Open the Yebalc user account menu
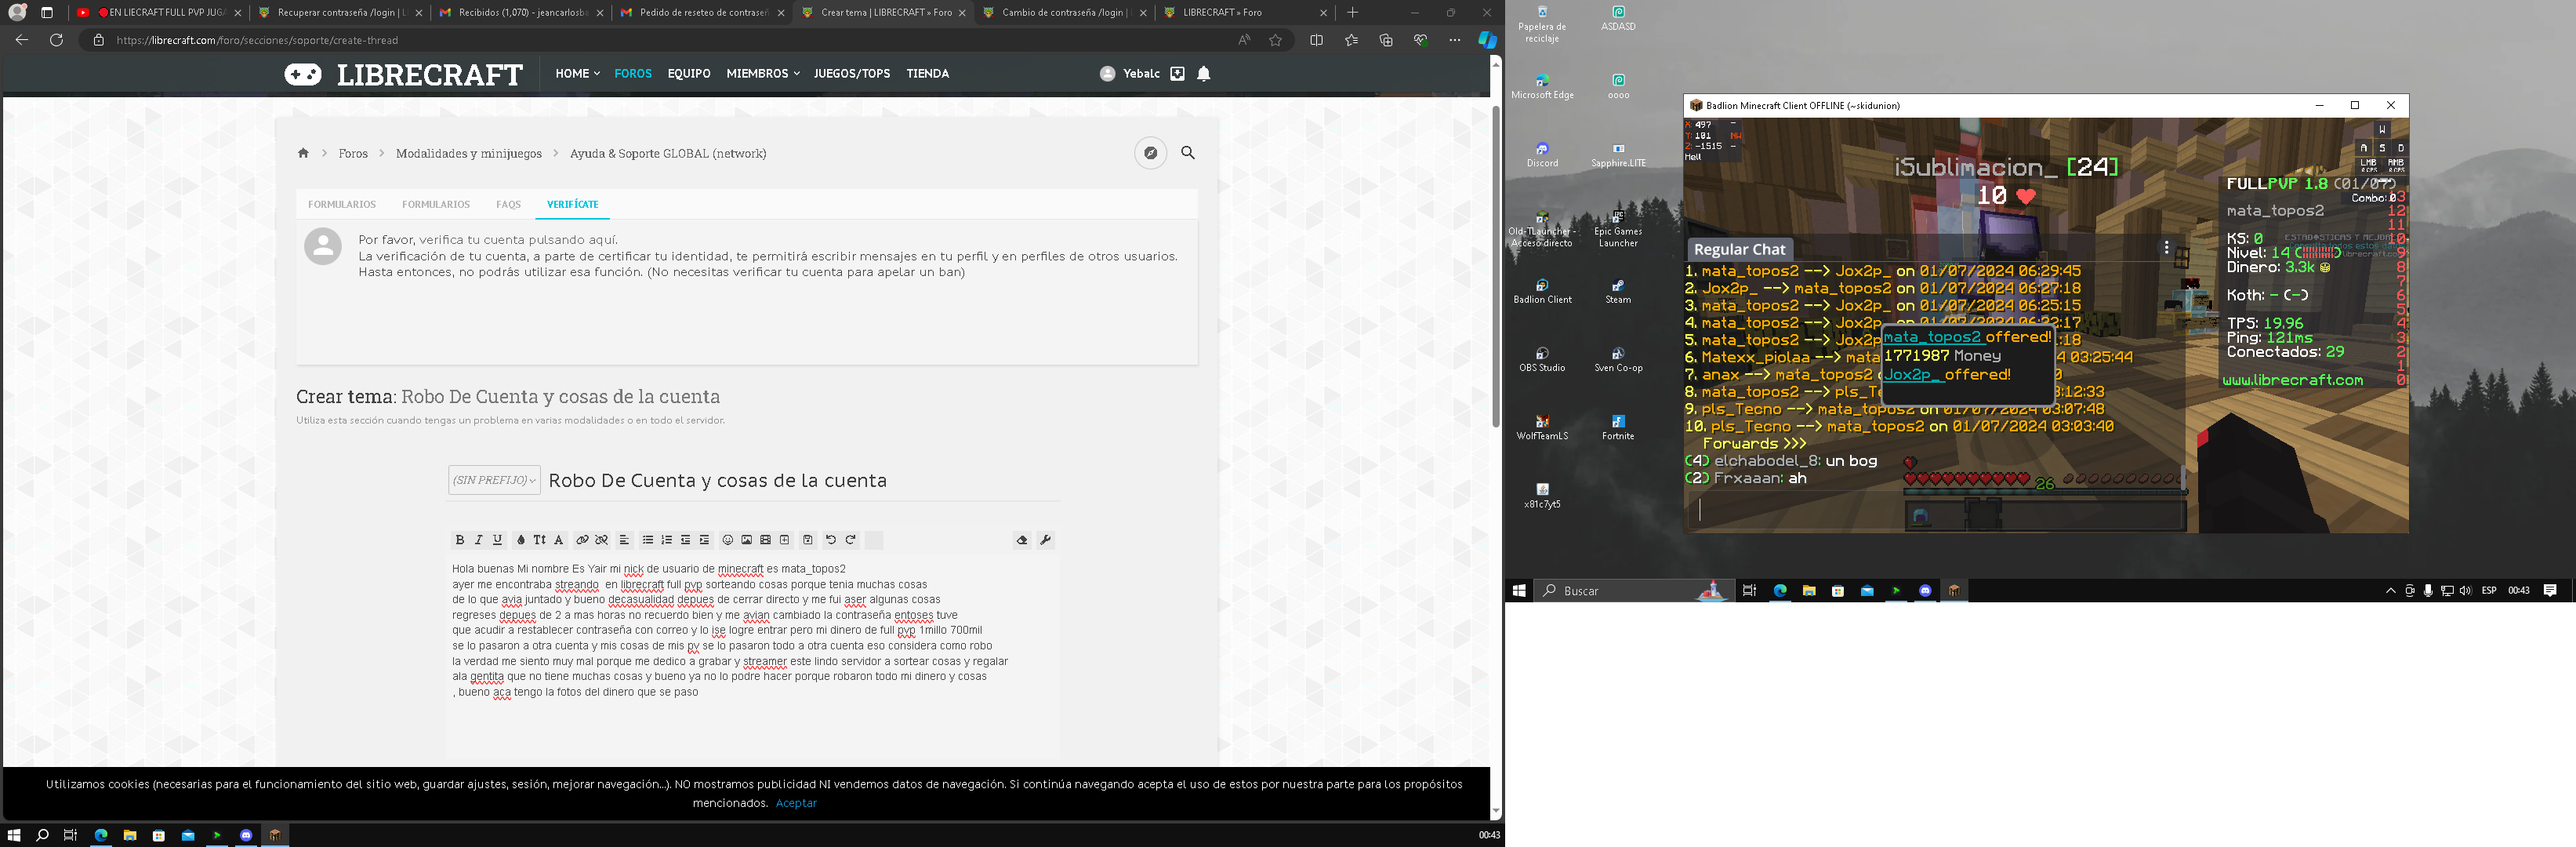 (x=1130, y=74)
